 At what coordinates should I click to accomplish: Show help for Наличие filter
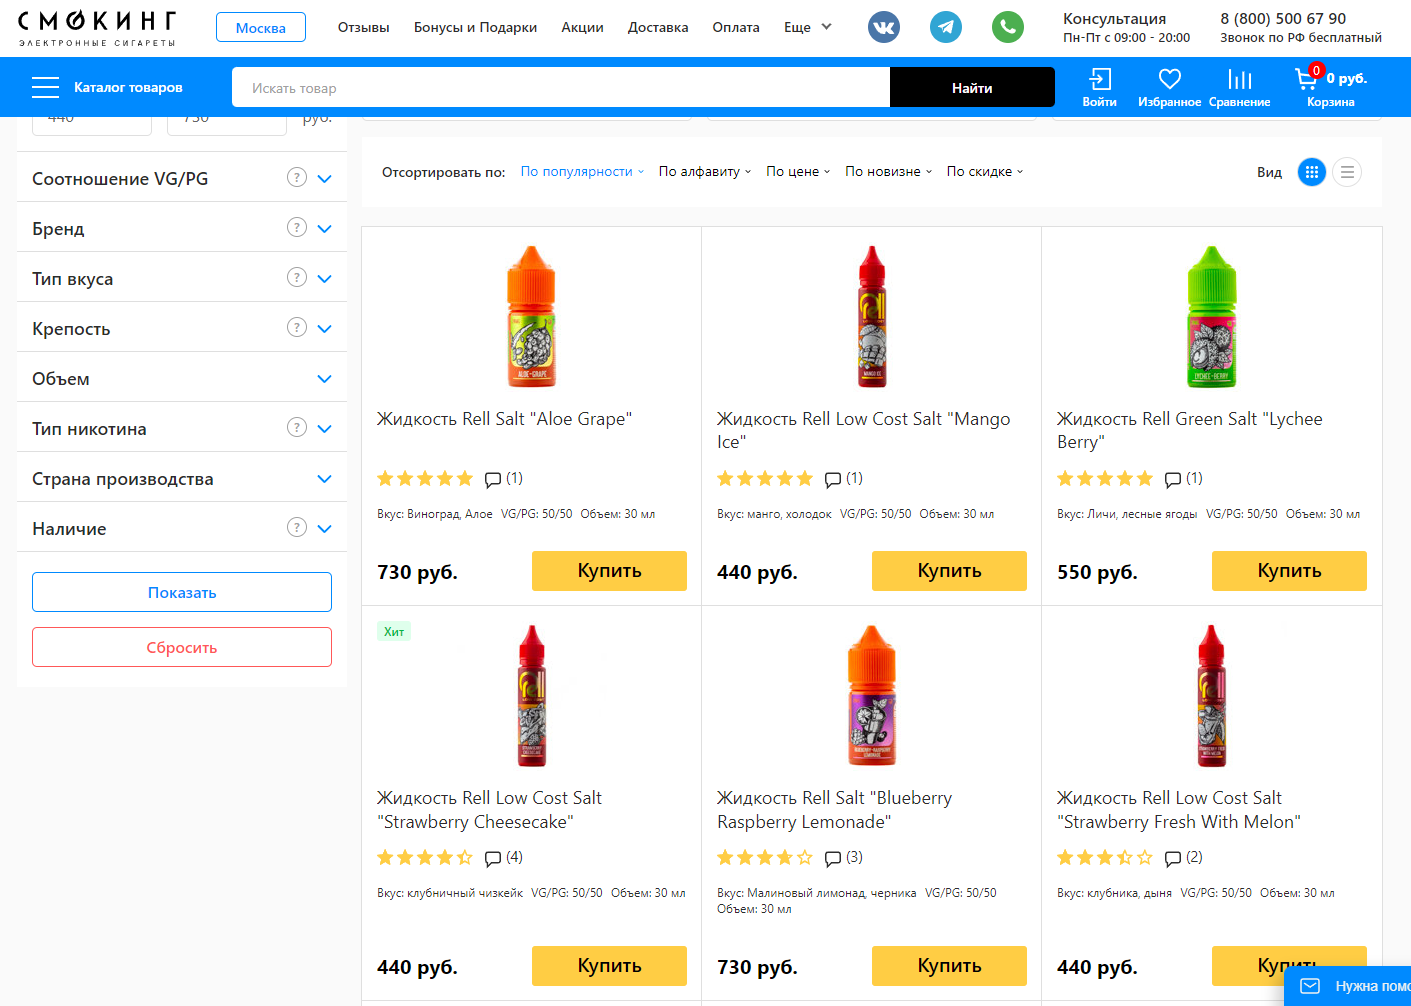297,527
